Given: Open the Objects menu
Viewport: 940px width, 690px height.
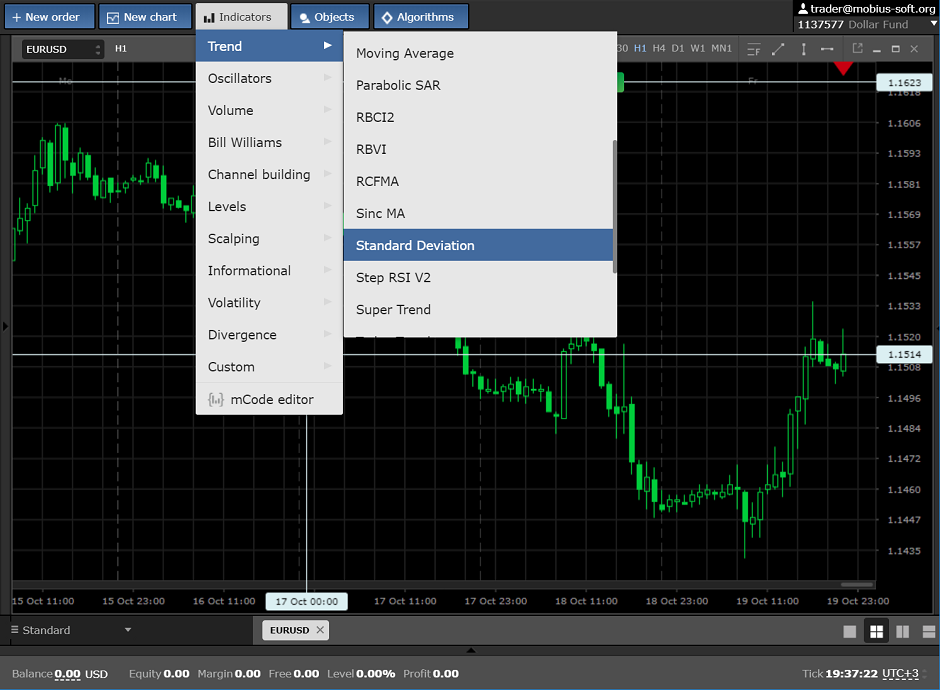Looking at the screenshot, I should (329, 17).
